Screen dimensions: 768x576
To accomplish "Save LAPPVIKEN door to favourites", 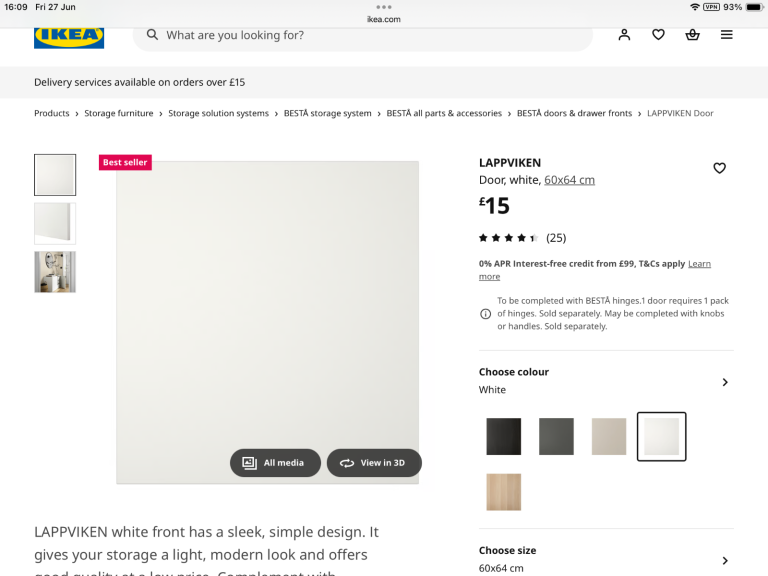I will (719, 168).
